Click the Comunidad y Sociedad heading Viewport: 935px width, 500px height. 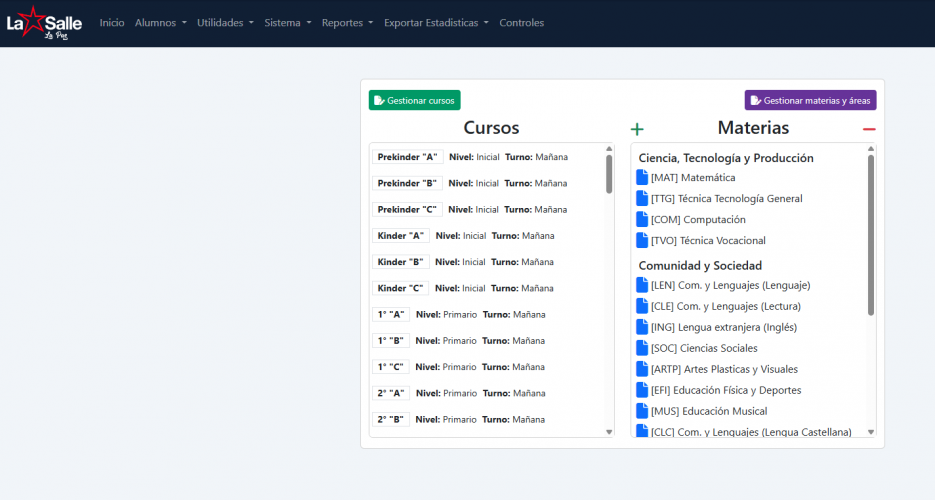click(x=700, y=265)
